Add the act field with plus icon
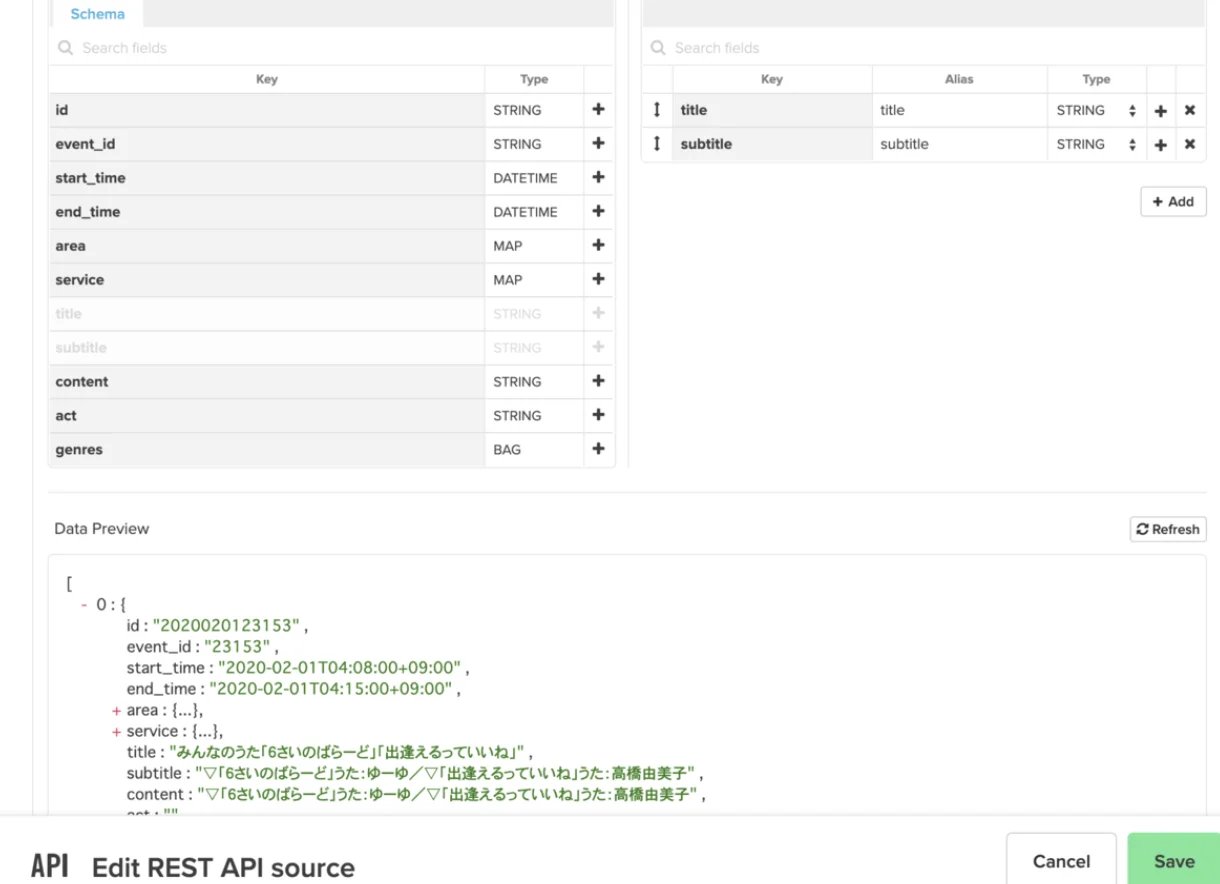 598,416
